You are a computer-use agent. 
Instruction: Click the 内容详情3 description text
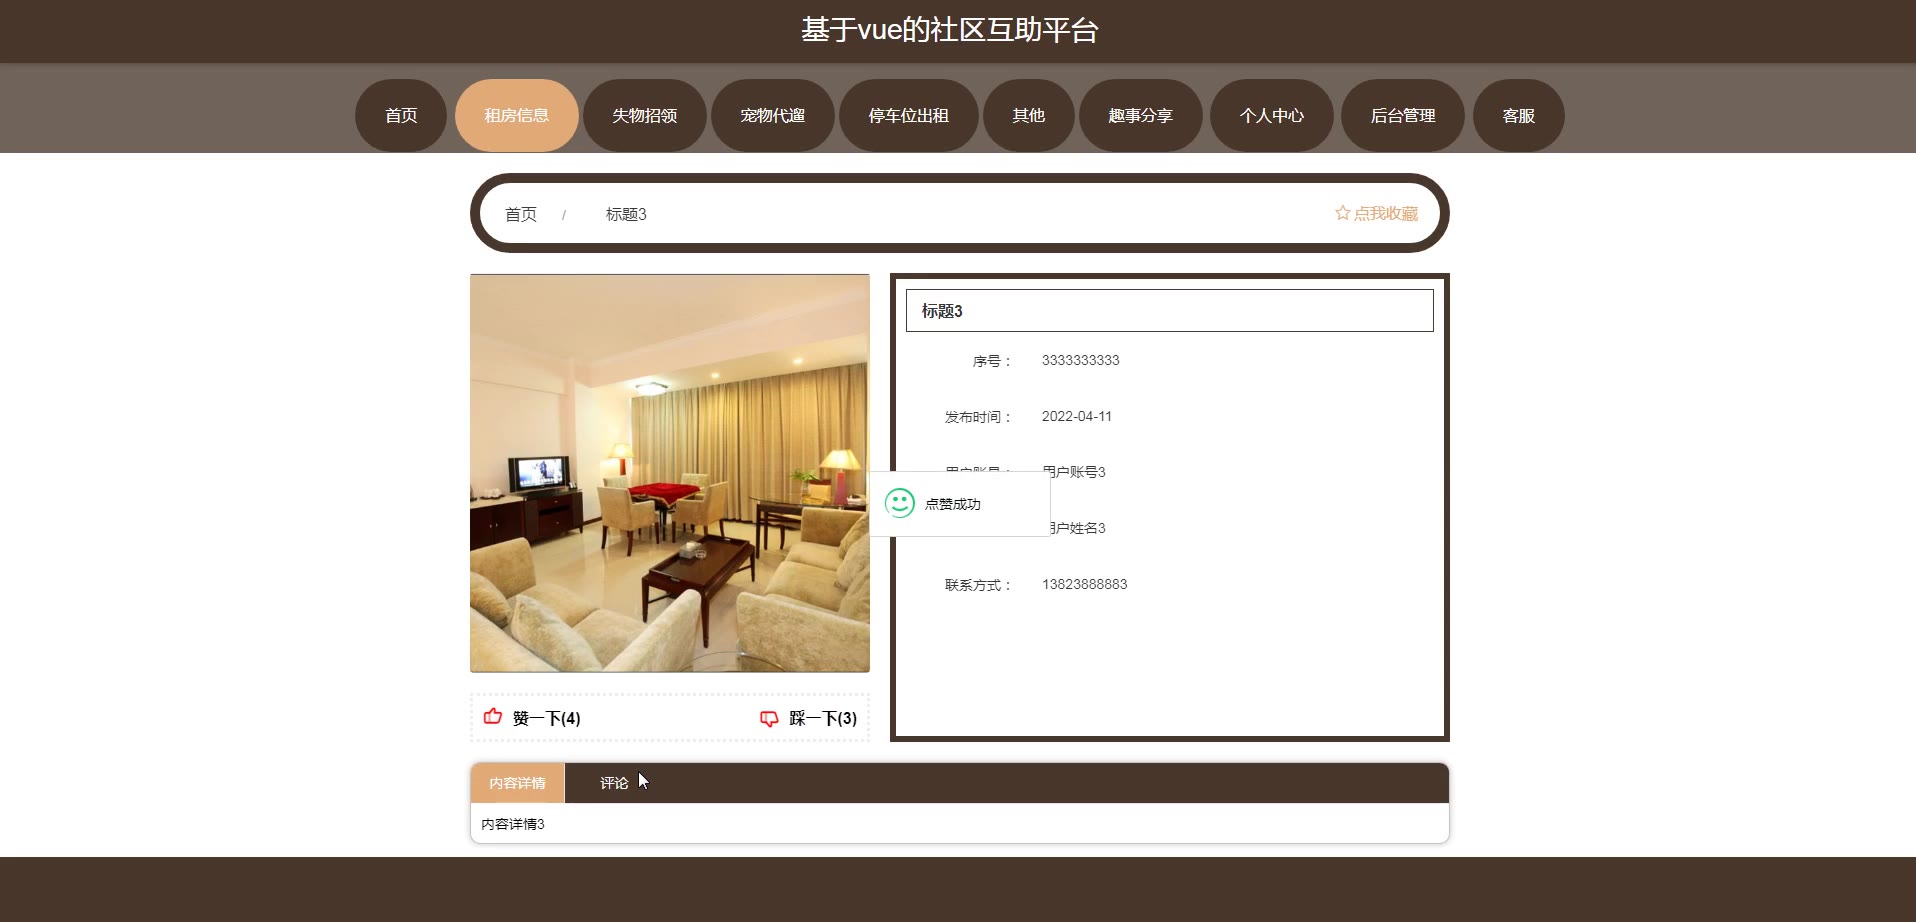tap(513, 824)
